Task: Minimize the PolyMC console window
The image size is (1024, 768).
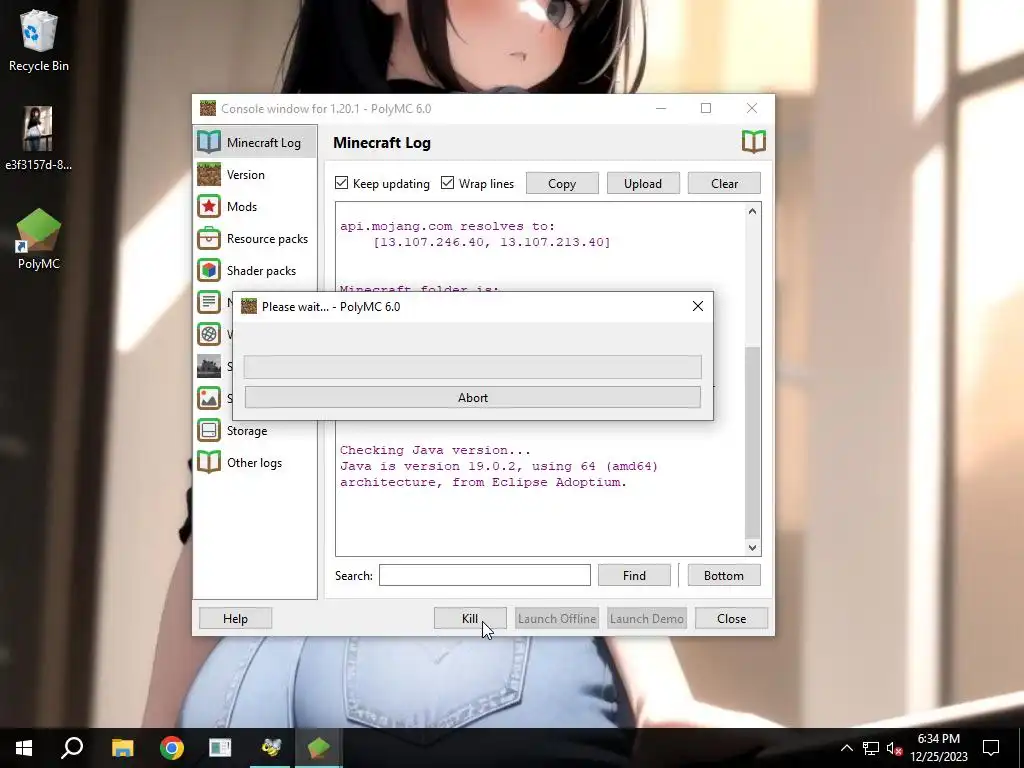Action: click(661, 108)
